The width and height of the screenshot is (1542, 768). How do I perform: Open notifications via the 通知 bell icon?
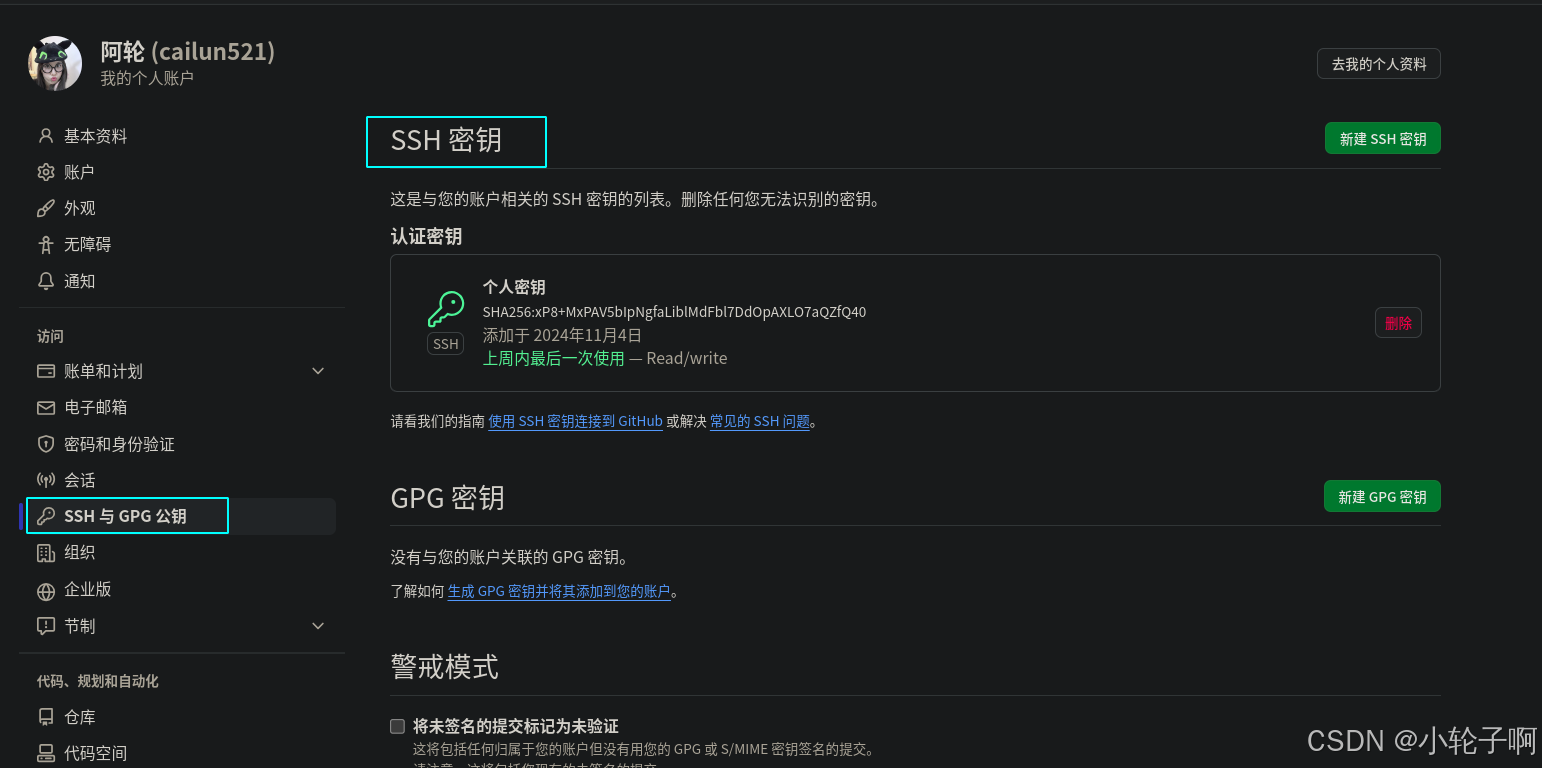coord(45,281)
